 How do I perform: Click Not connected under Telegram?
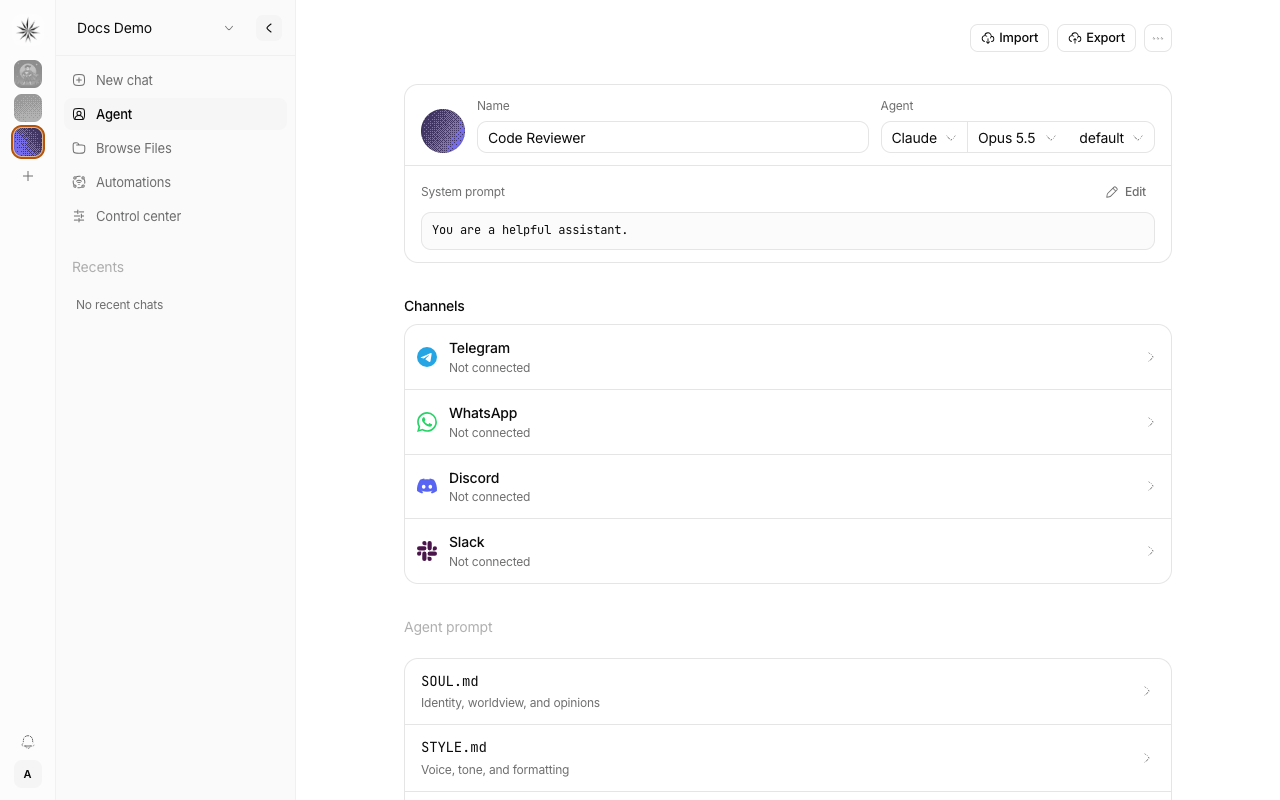click(x=490, y=368)
